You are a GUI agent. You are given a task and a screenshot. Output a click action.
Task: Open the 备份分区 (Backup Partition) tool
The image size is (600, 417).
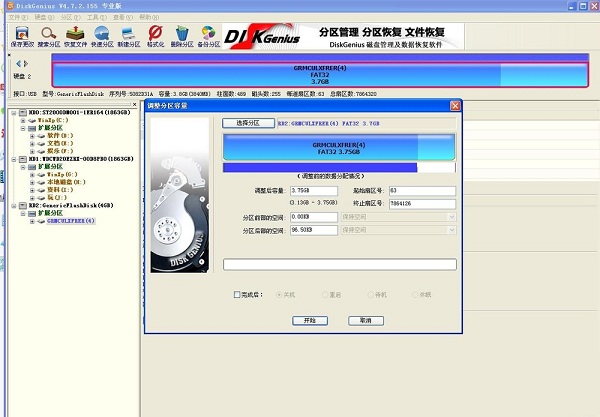(208, 37)
